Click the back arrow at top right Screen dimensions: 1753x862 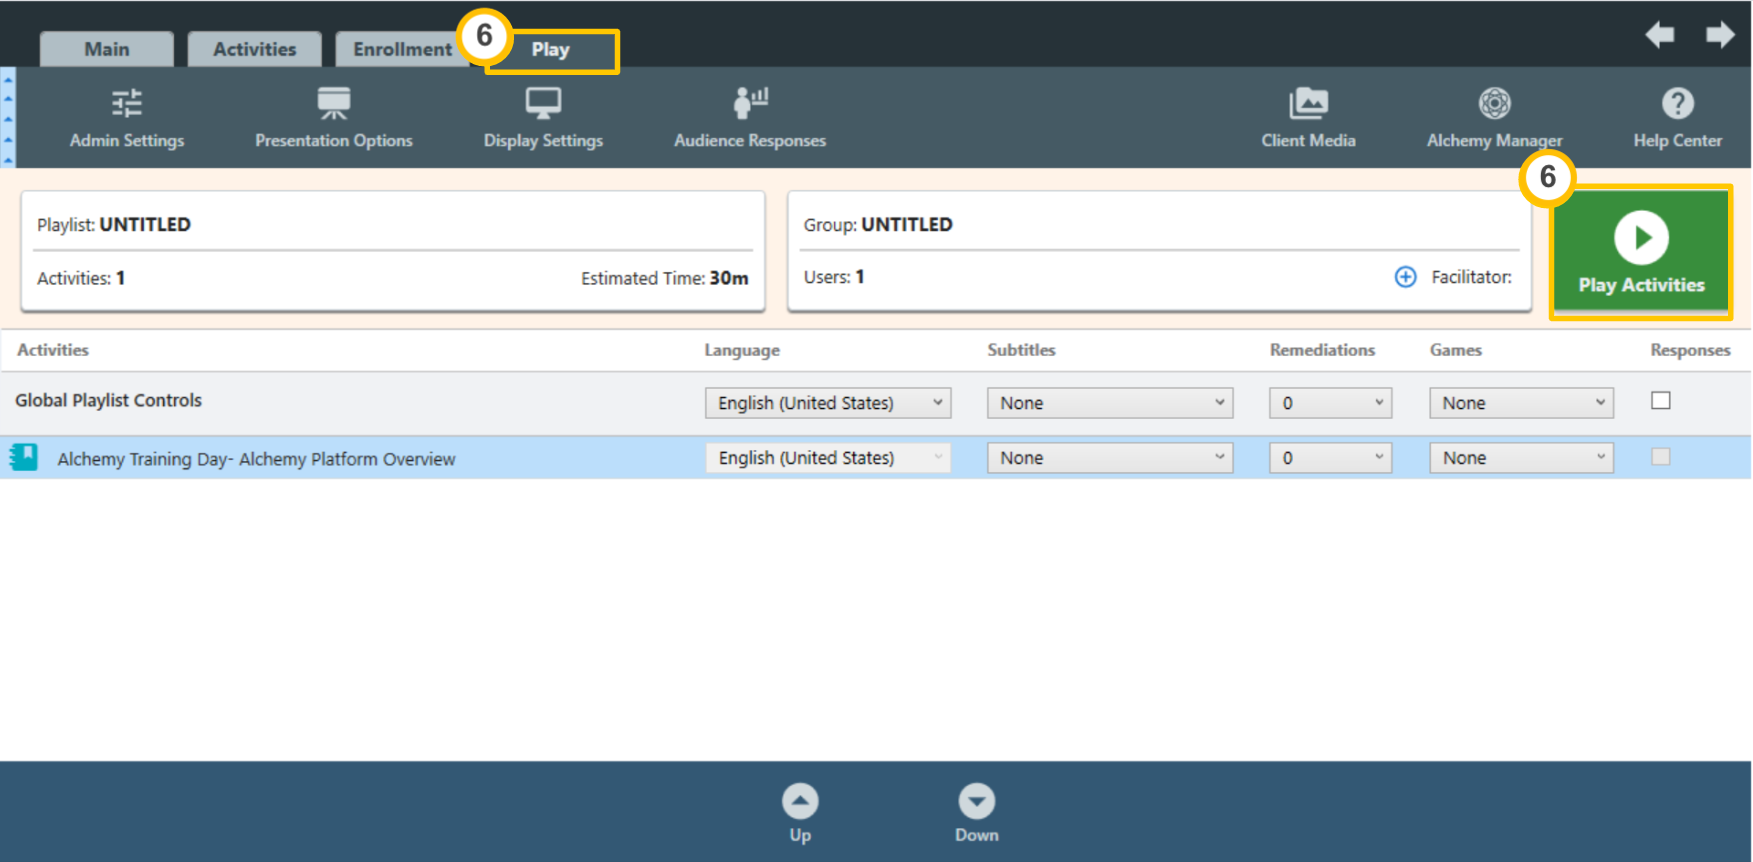coord(1660,36)
